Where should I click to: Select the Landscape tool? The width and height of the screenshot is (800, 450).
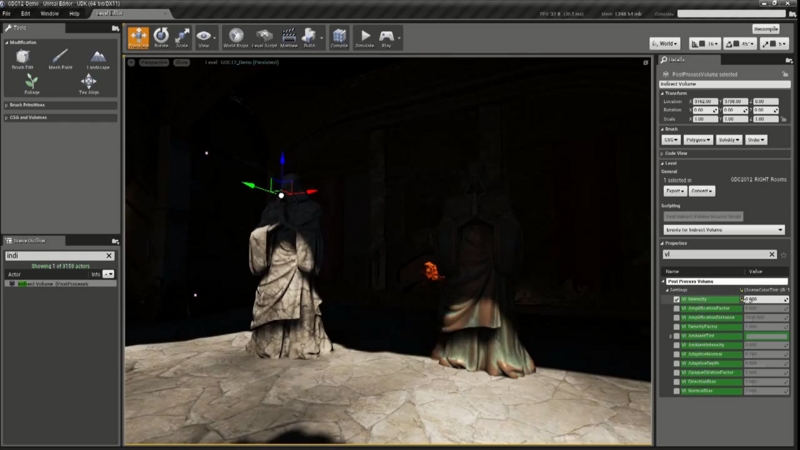pos(98,59)
